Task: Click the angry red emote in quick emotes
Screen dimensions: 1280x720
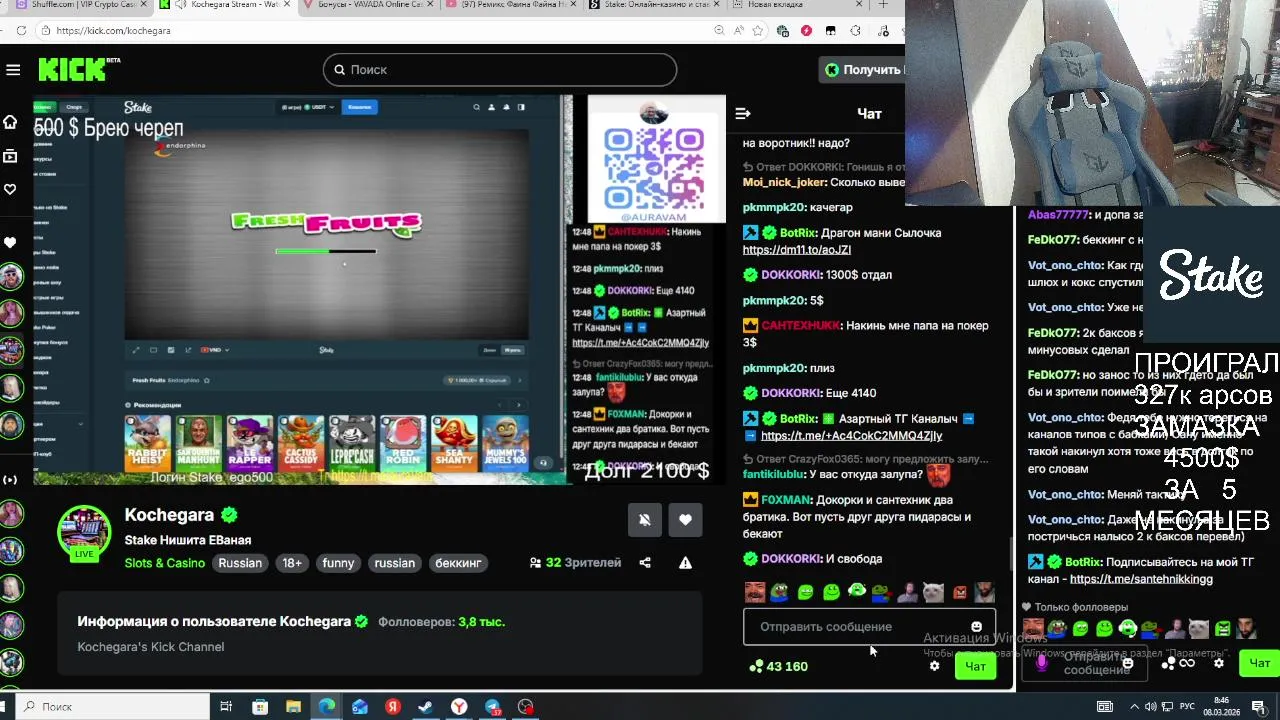Action: click(x=960, y=592)
